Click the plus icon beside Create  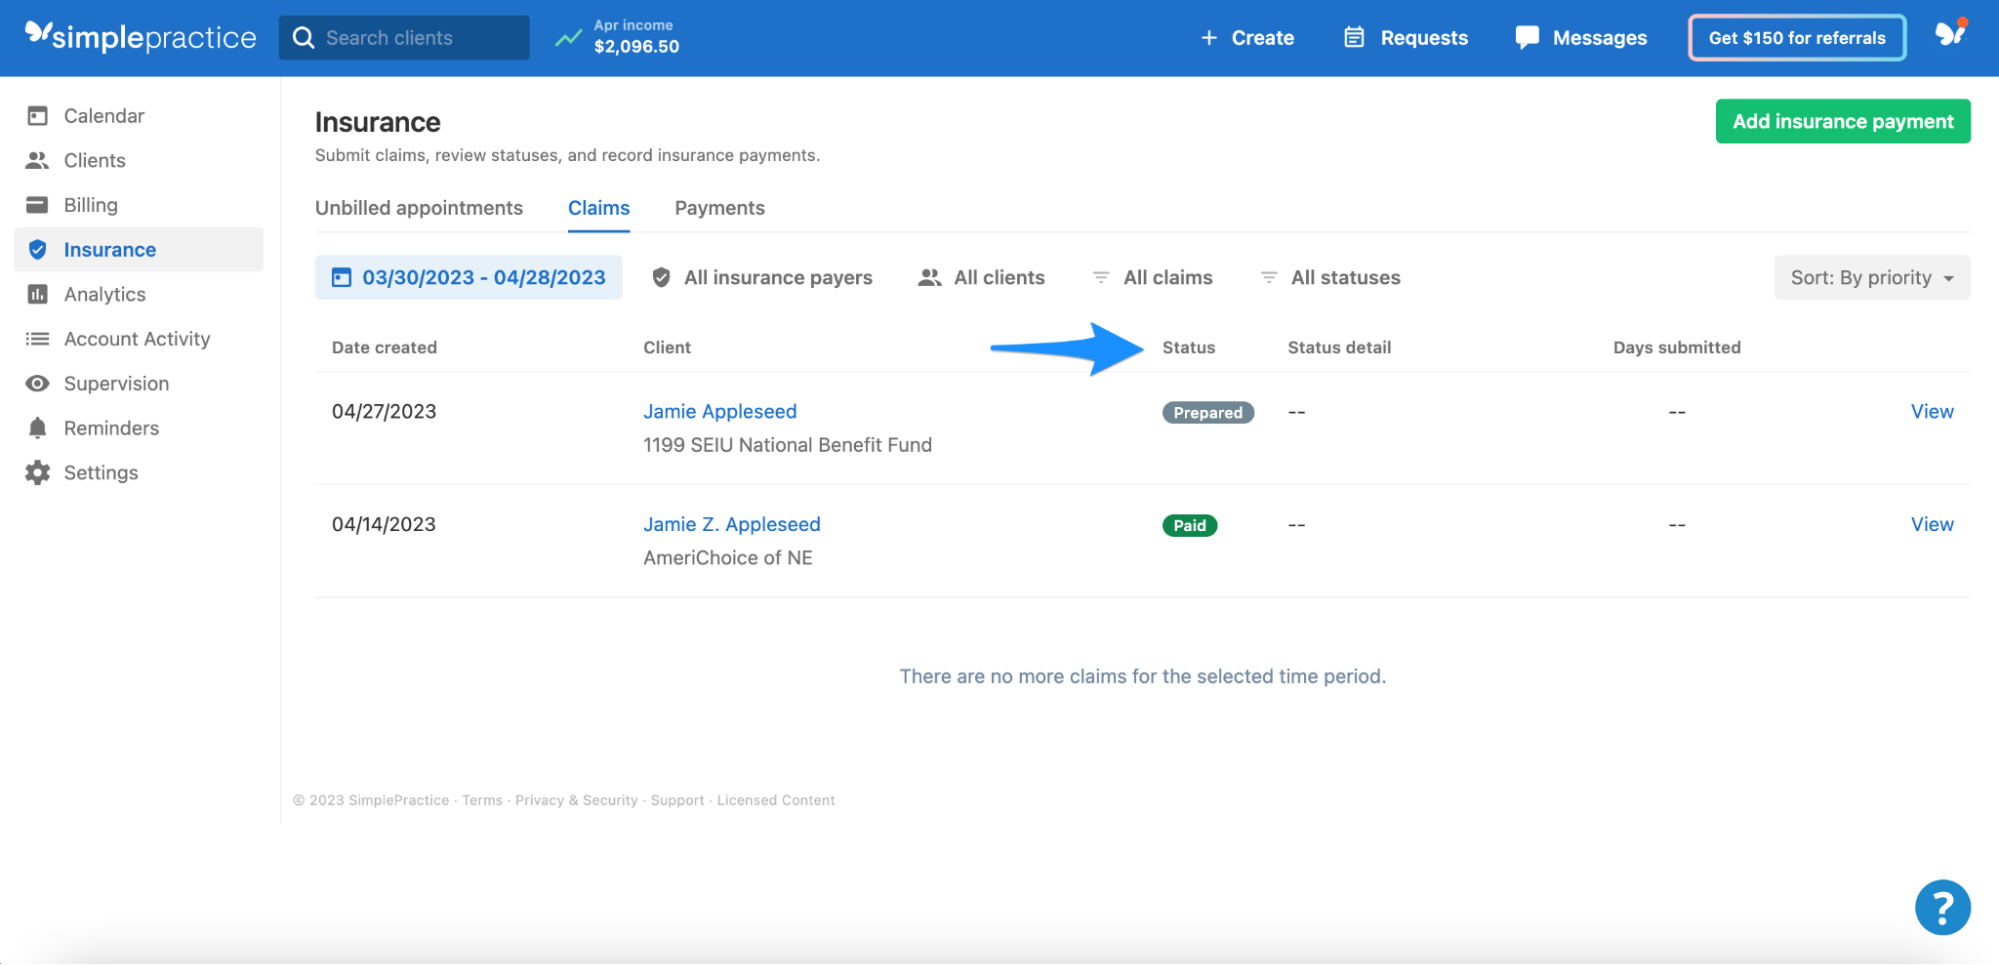point(1209,38)
